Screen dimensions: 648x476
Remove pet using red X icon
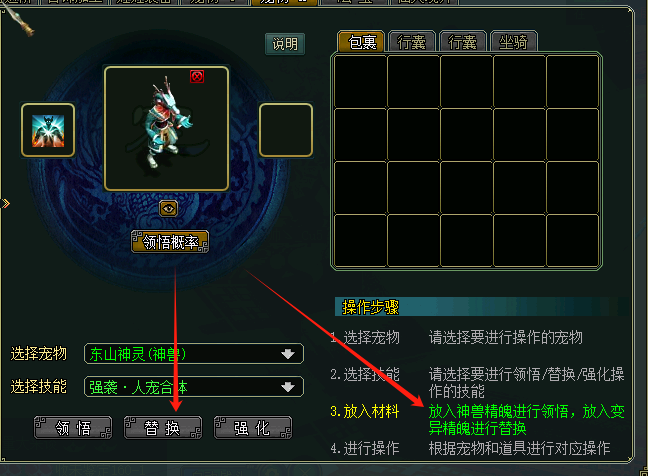[197, 76]
